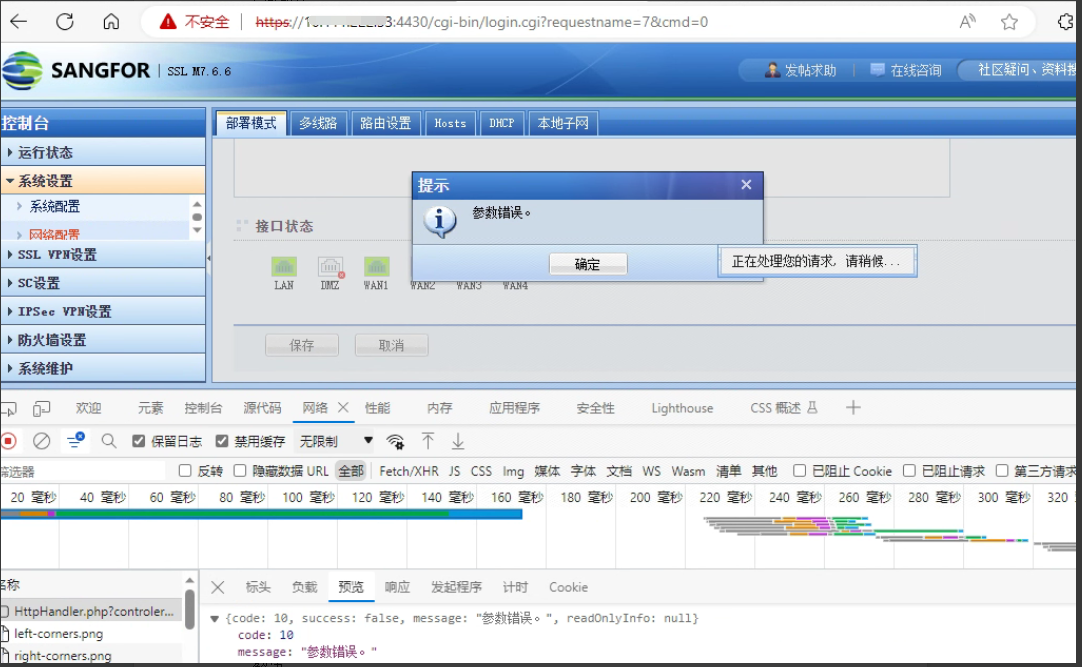1082x667 pixels.
Task: Uncheck the 禁用缓存 checkbox
Action: click(222, 441)
